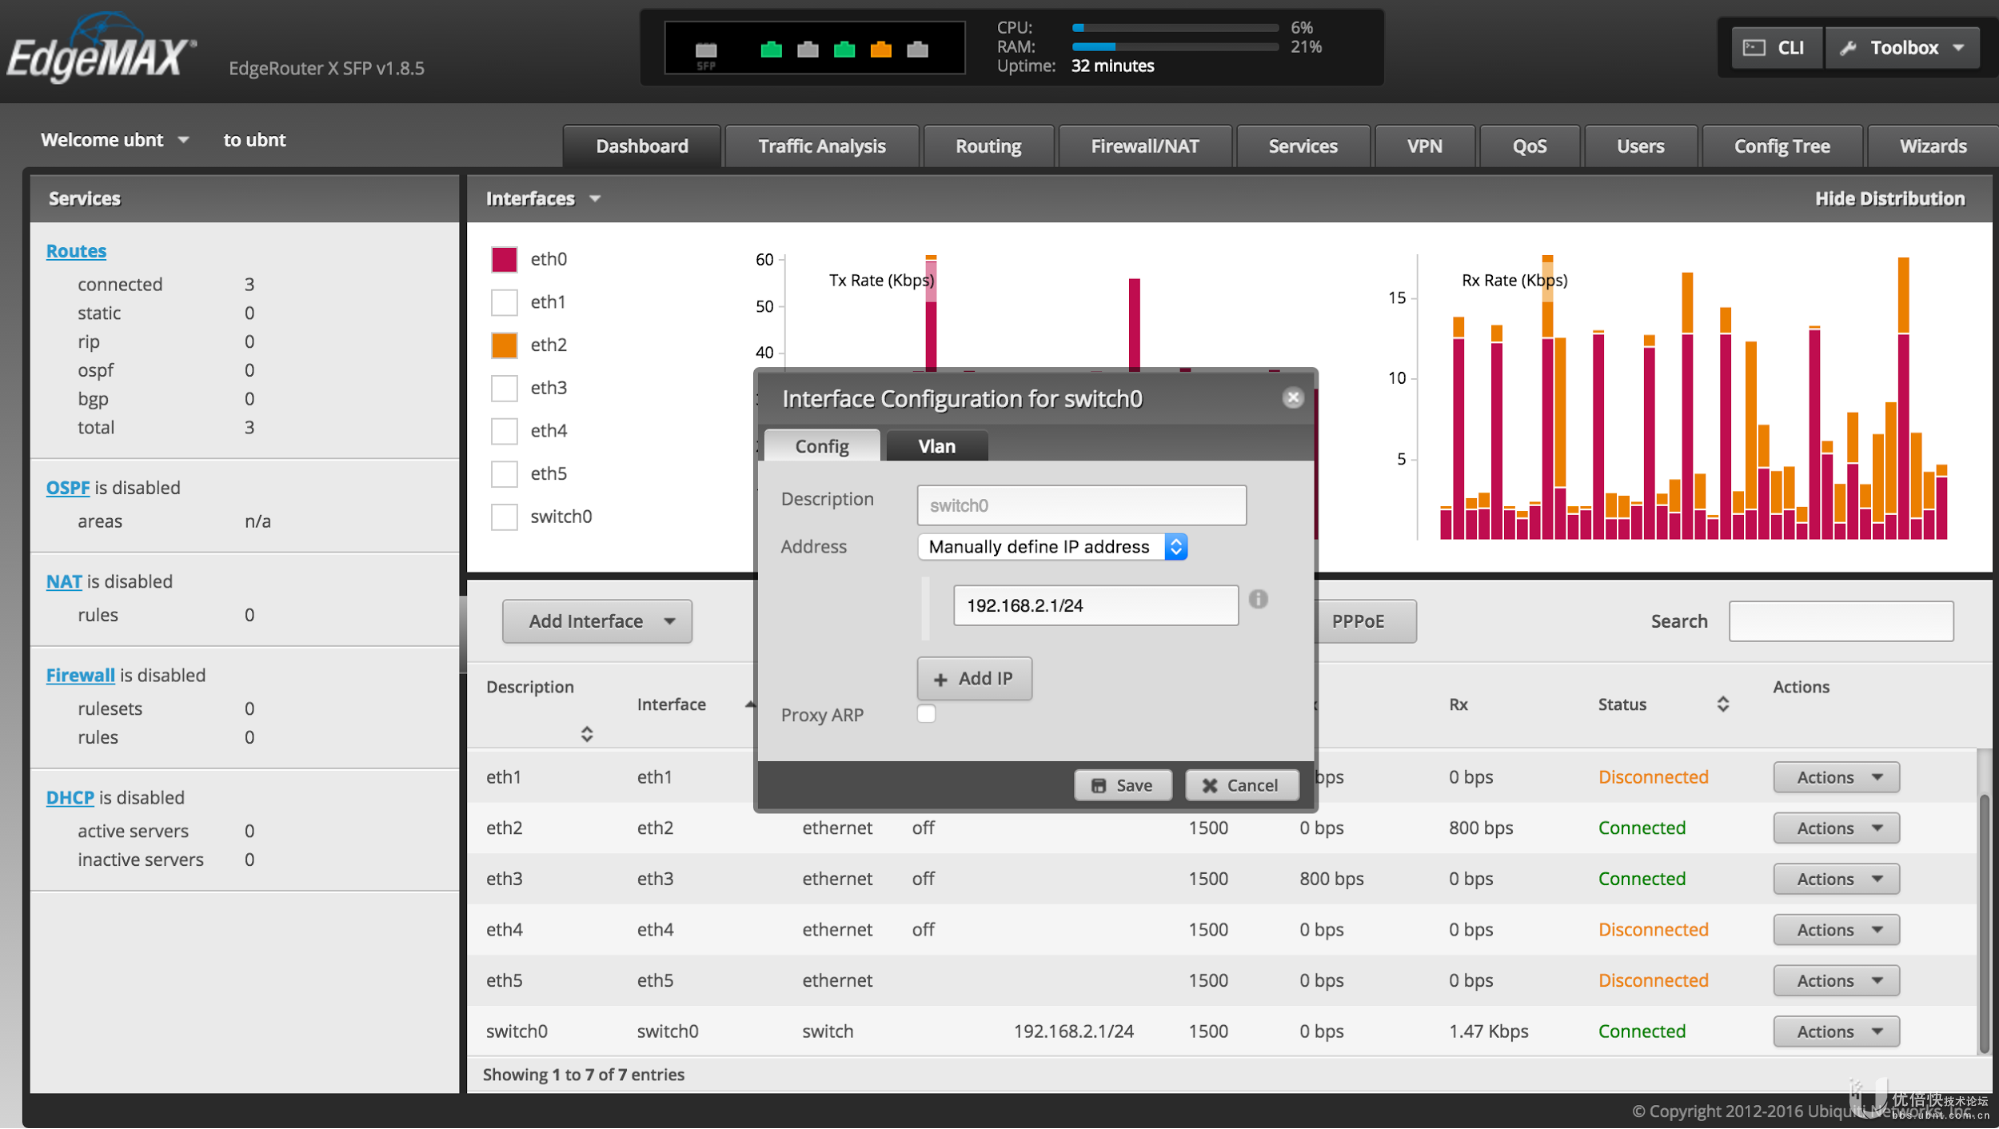This screenshot has width=1999, height=1129.
Task: Open the Welcome ubnt user menu
Action: pyautogui.click(x=115, y=140)
